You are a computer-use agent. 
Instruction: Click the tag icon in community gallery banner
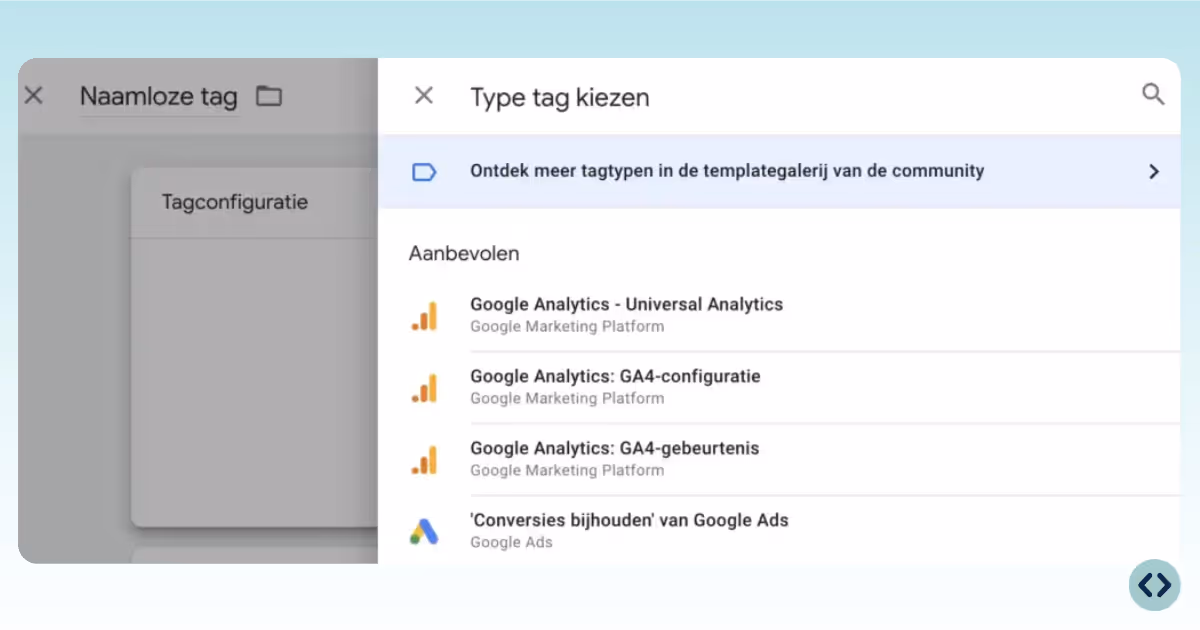pos(425,172)
